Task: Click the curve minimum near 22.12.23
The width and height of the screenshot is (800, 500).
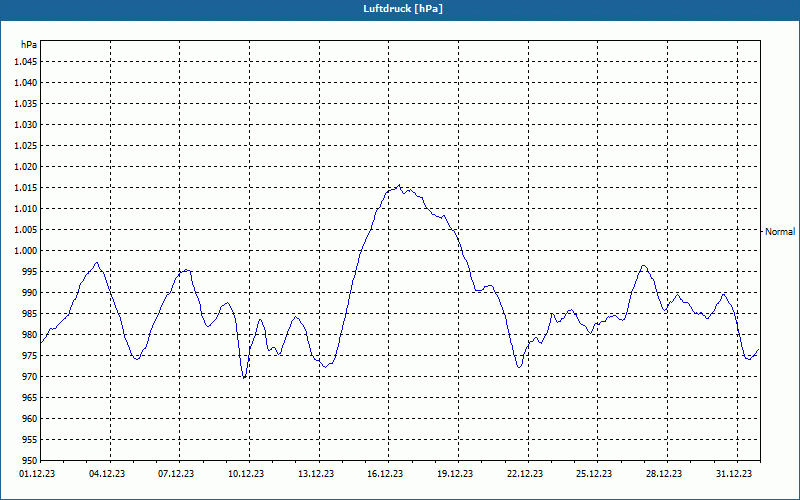Action: tap(519, 367)
